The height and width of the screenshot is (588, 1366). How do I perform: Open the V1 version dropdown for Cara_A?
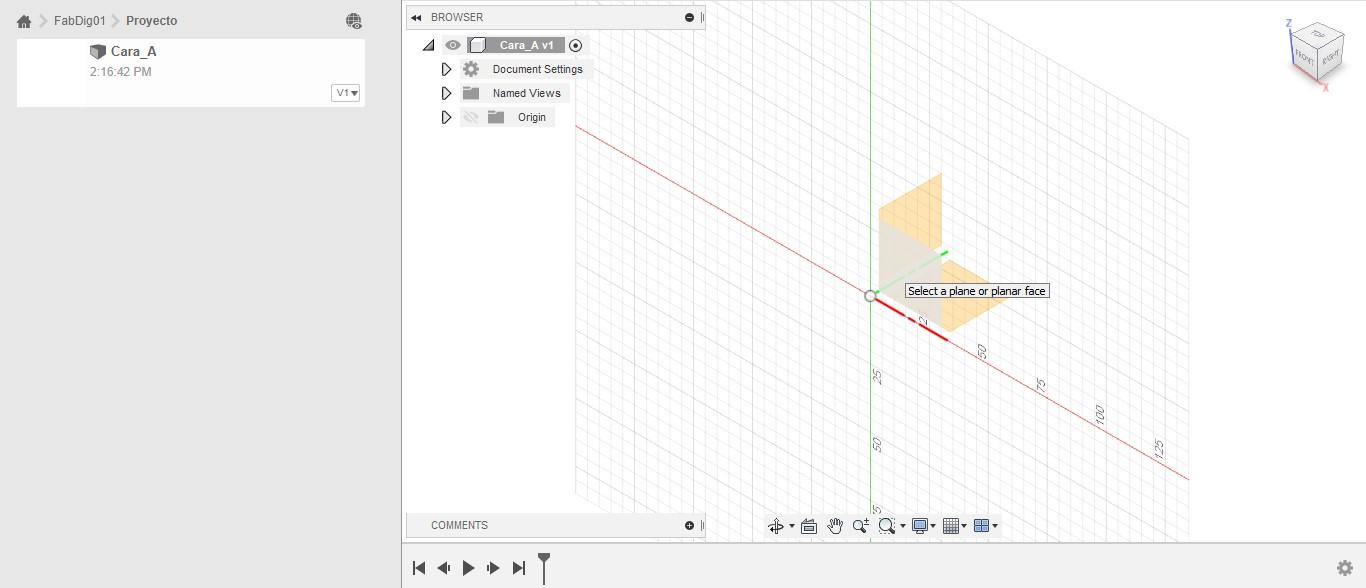[346, 93]
